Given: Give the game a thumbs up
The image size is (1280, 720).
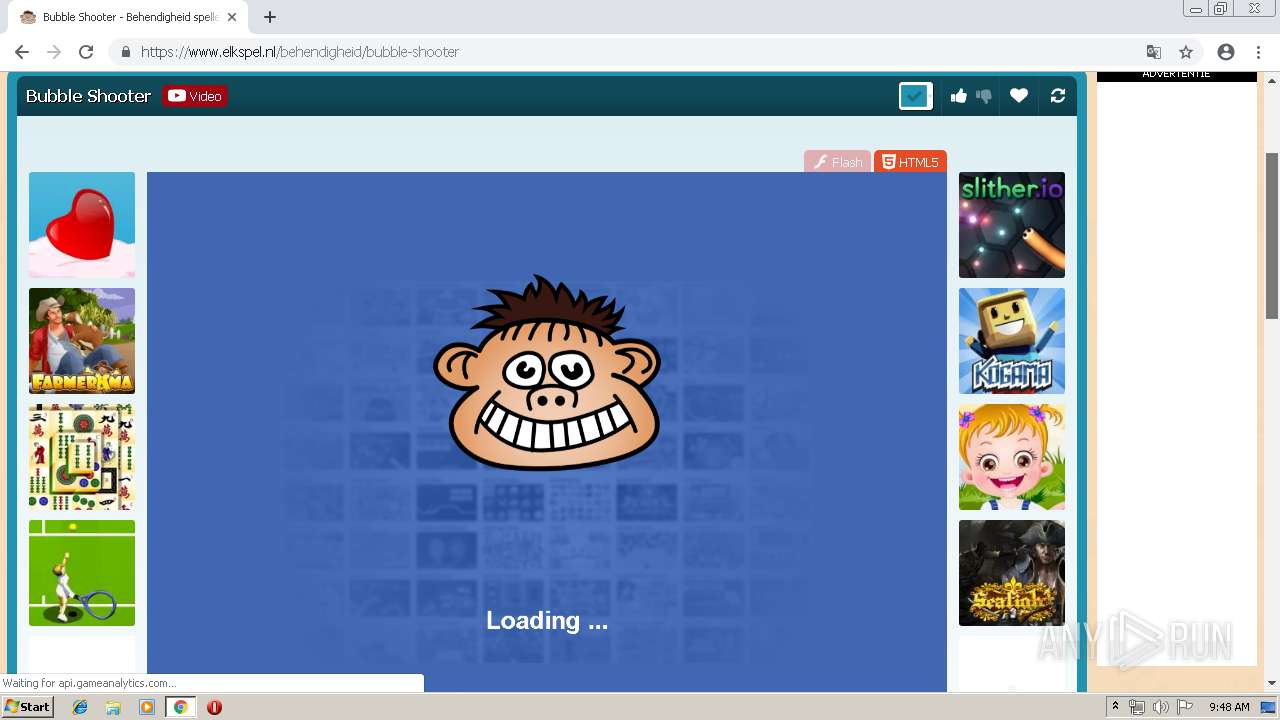Looking at the screenshot, I should [x=959, y=96].
